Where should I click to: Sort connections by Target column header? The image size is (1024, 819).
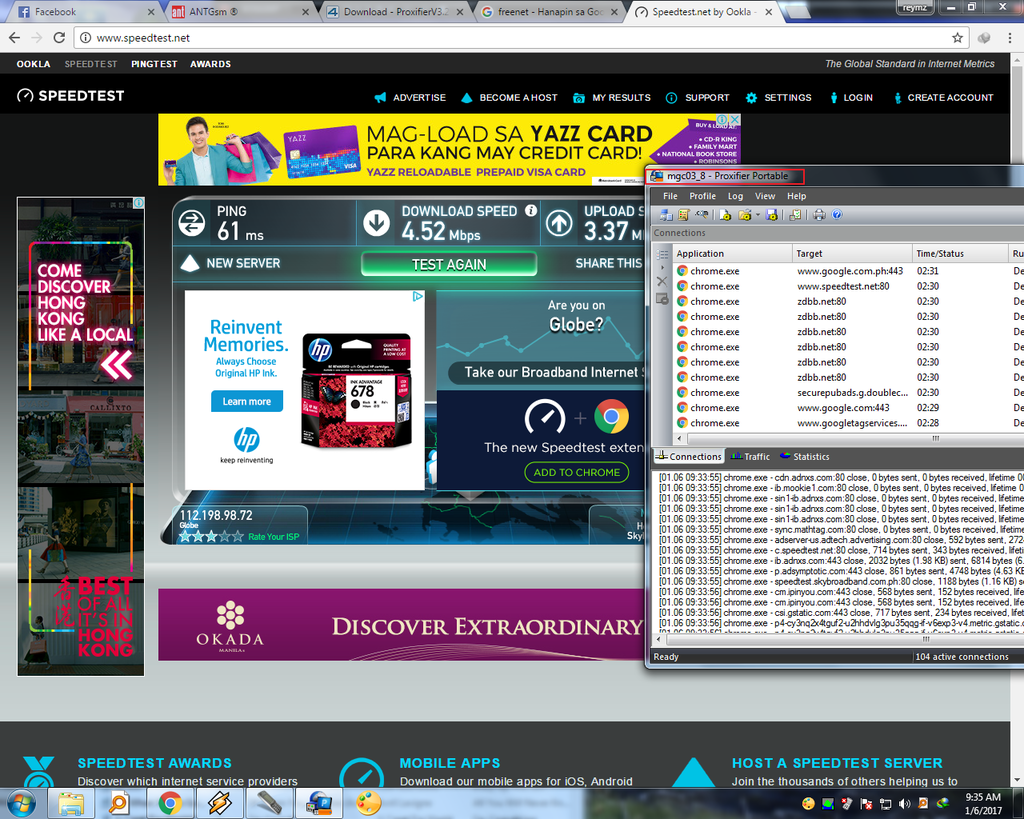click(852, 253)
